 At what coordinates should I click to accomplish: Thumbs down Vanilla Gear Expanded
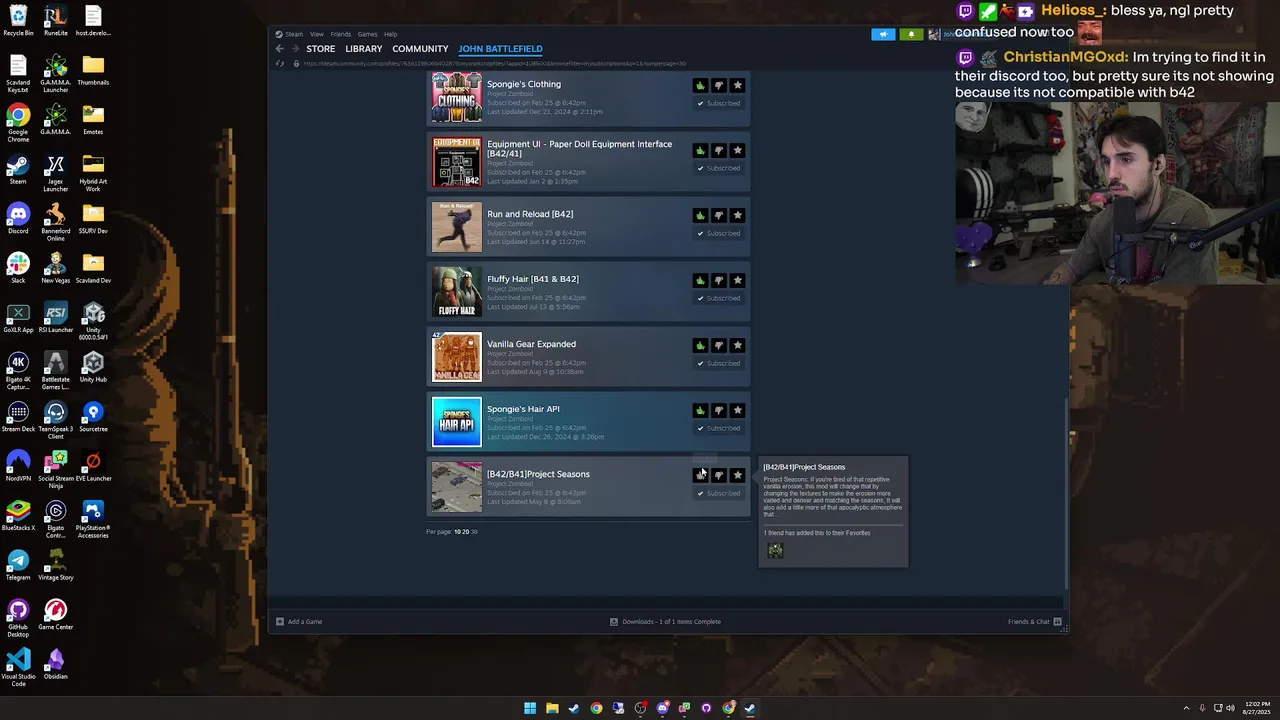(718, 345)
